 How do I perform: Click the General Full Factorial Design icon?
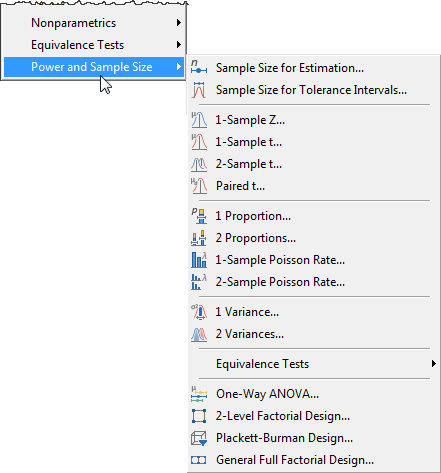point(199,460)
